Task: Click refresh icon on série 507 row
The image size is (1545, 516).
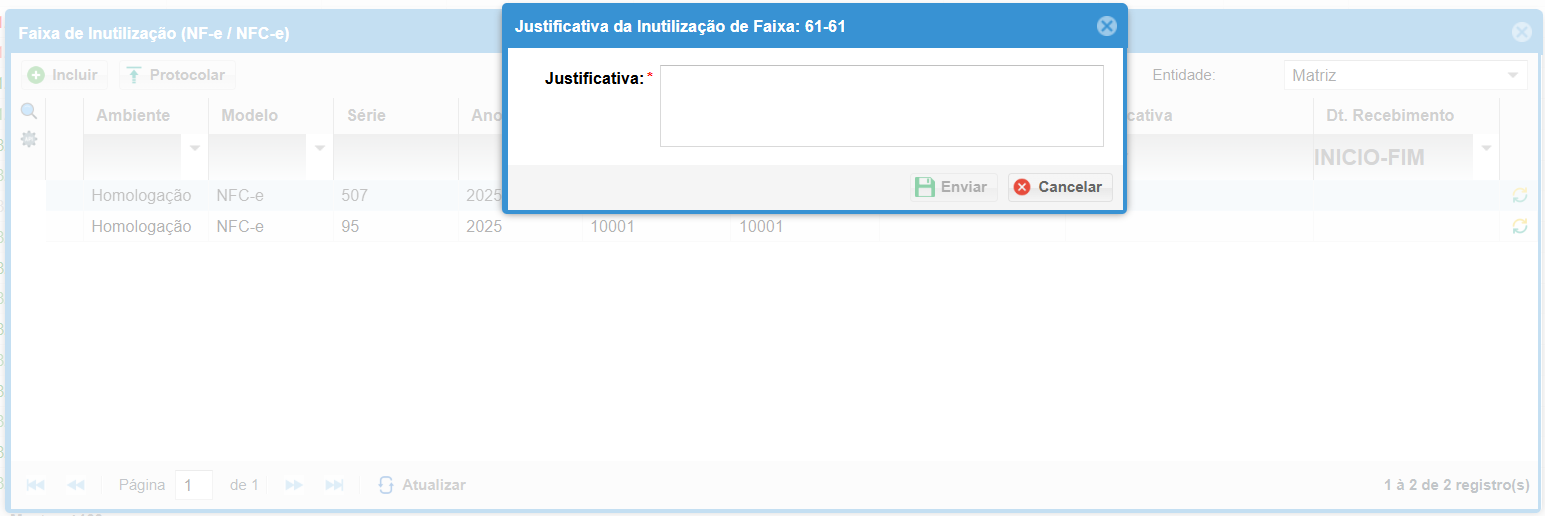Action: pos(1520,196)
